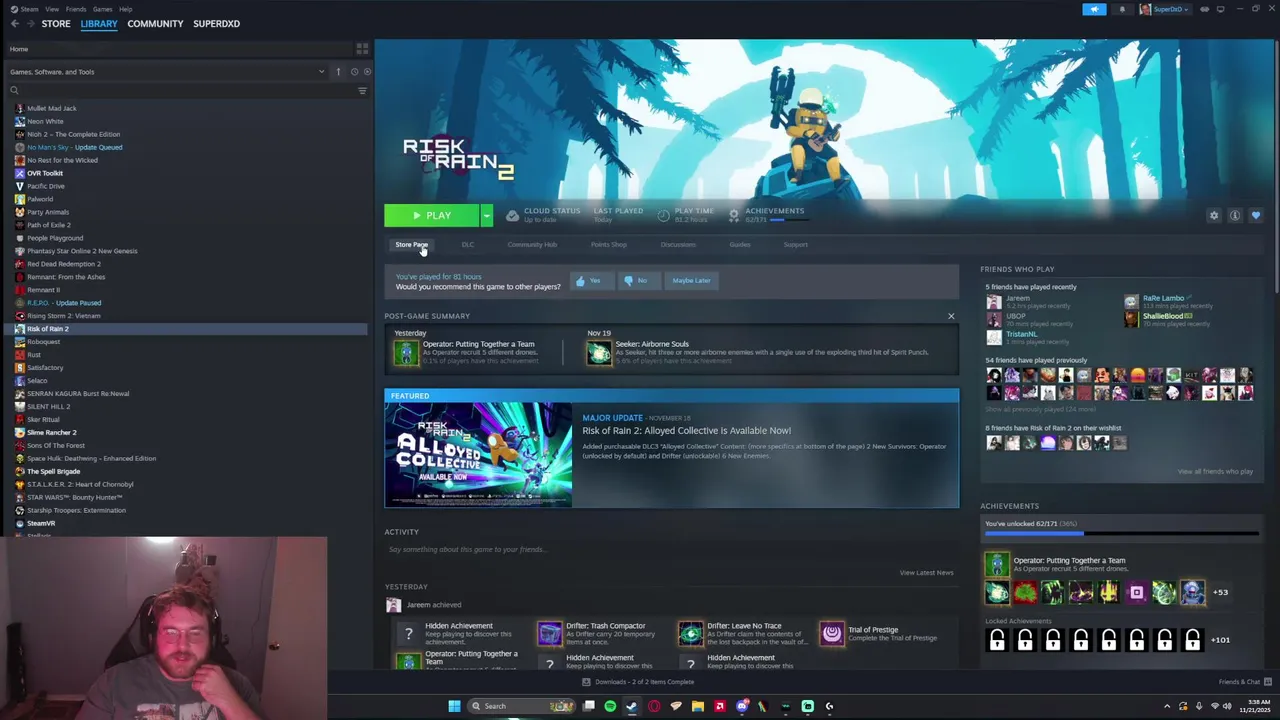Viewport: 1280px width, 720px height.
Task: Click the forward navigation arrow
Action: 29,23
